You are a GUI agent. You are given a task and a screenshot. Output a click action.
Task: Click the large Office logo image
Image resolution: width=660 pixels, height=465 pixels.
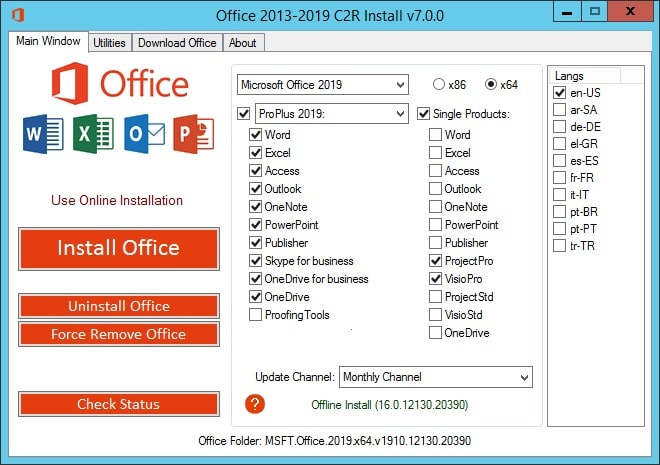[x=118, y=85]
